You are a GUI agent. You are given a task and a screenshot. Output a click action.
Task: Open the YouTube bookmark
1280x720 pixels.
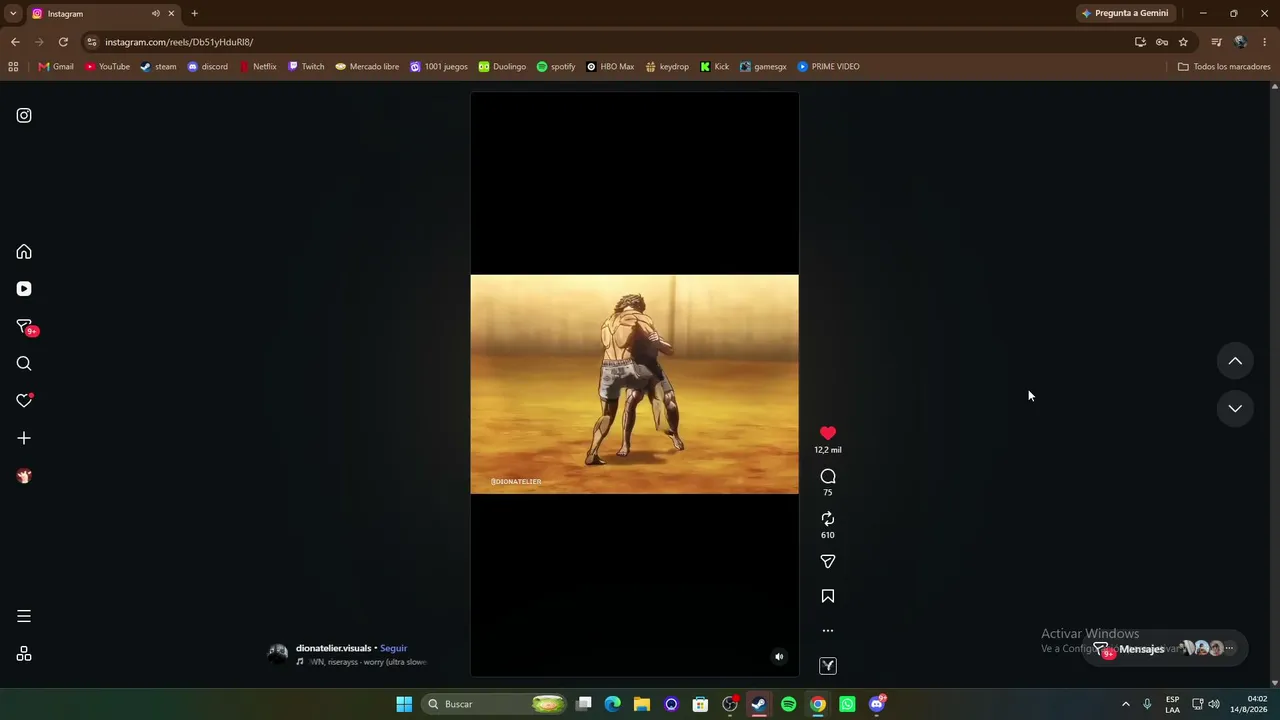107,67
